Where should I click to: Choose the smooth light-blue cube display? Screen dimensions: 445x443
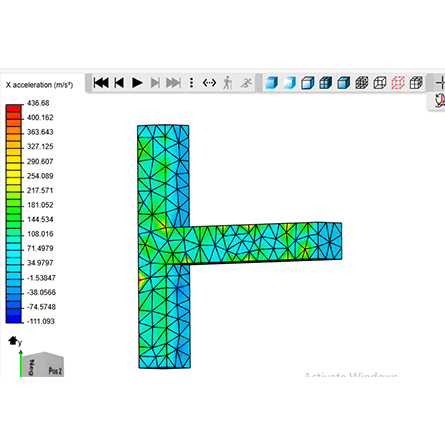pos(290,83)
